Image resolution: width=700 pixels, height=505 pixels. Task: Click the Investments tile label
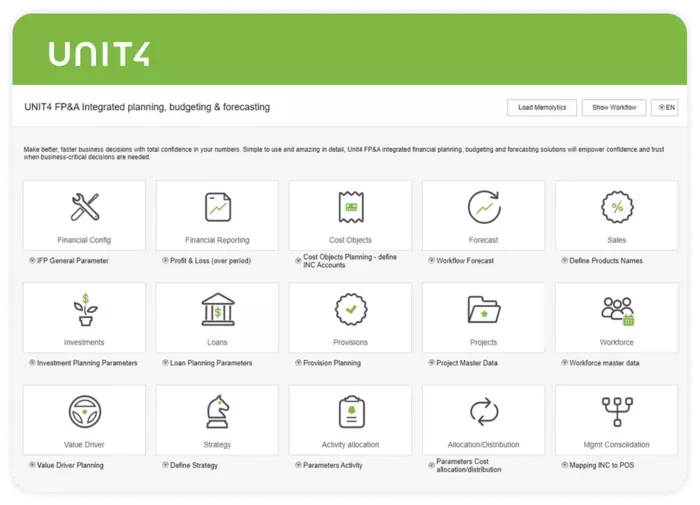tap(84, 342)
